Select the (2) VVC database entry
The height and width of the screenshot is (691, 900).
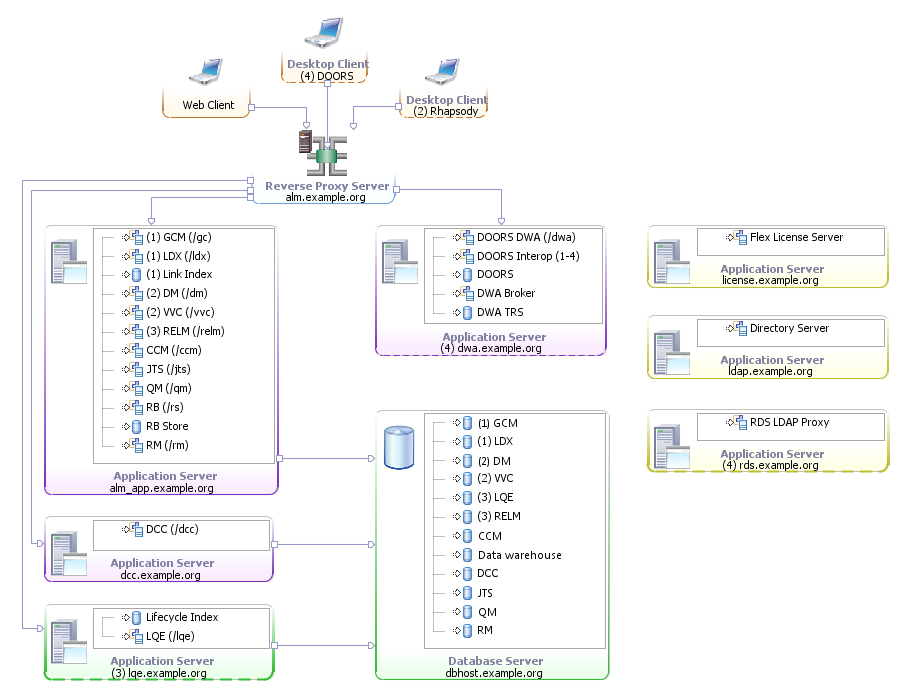483,478
